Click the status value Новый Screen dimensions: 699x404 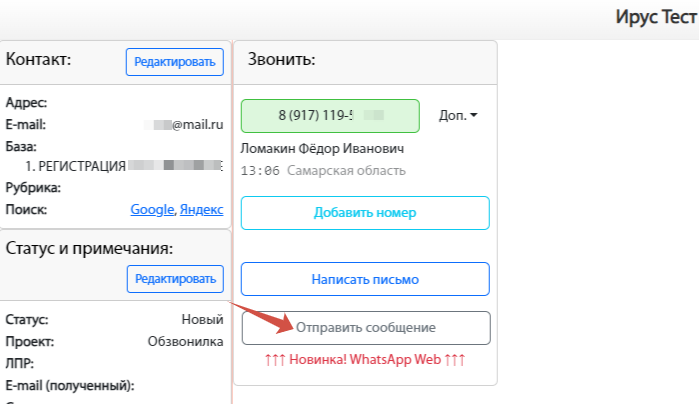point(202,320)
